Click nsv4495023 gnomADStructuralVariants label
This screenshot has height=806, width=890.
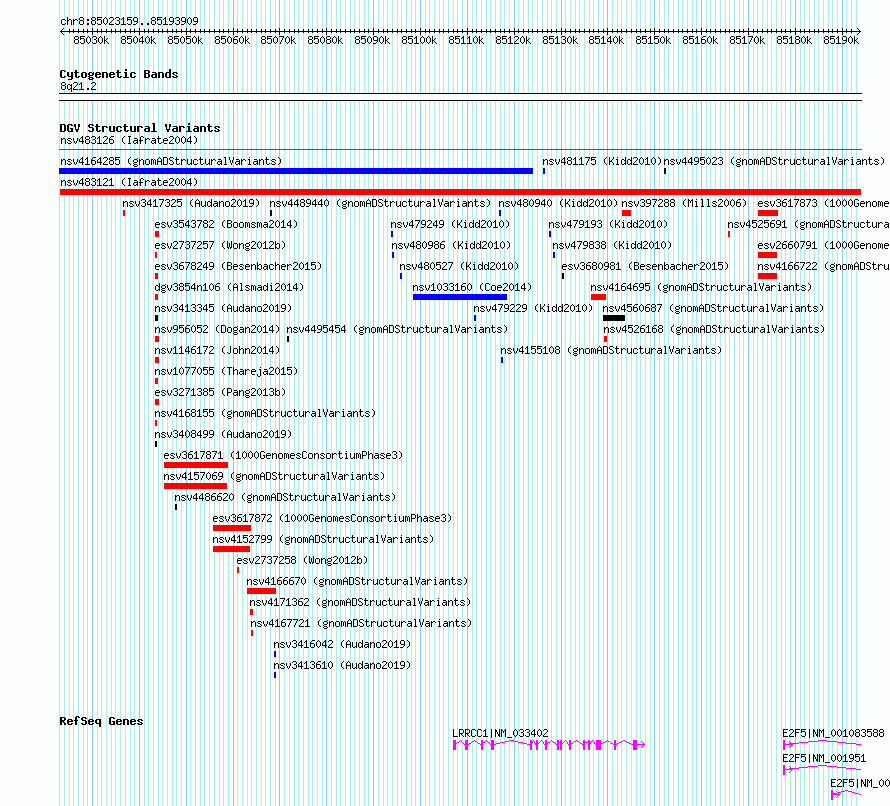(774, 161)
